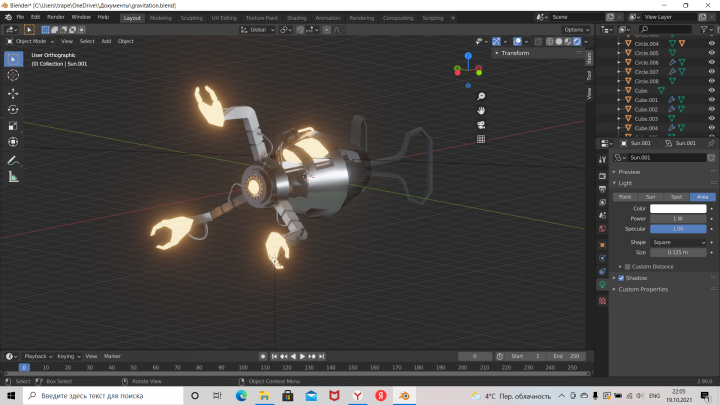Enable the Custom Distance checkbox
Viewport: 720px width, 405px height.
(628, 267)
